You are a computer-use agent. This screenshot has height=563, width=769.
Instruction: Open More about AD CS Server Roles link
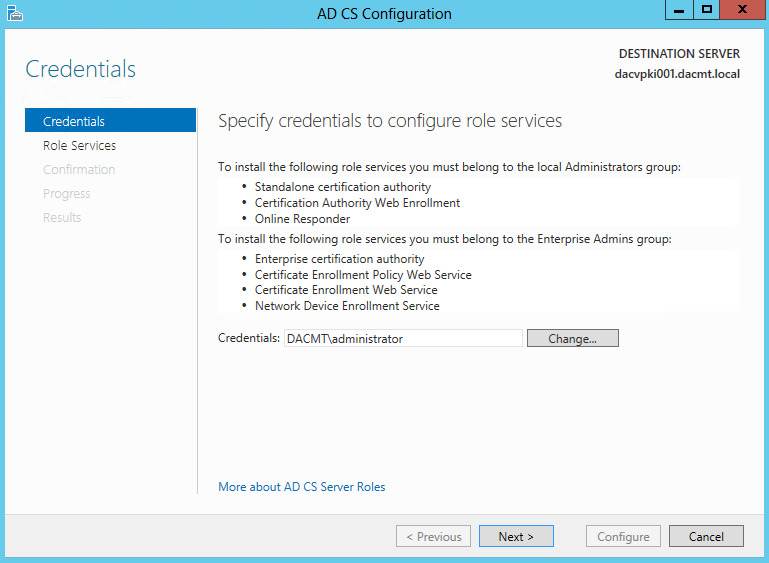coord(302,486)
